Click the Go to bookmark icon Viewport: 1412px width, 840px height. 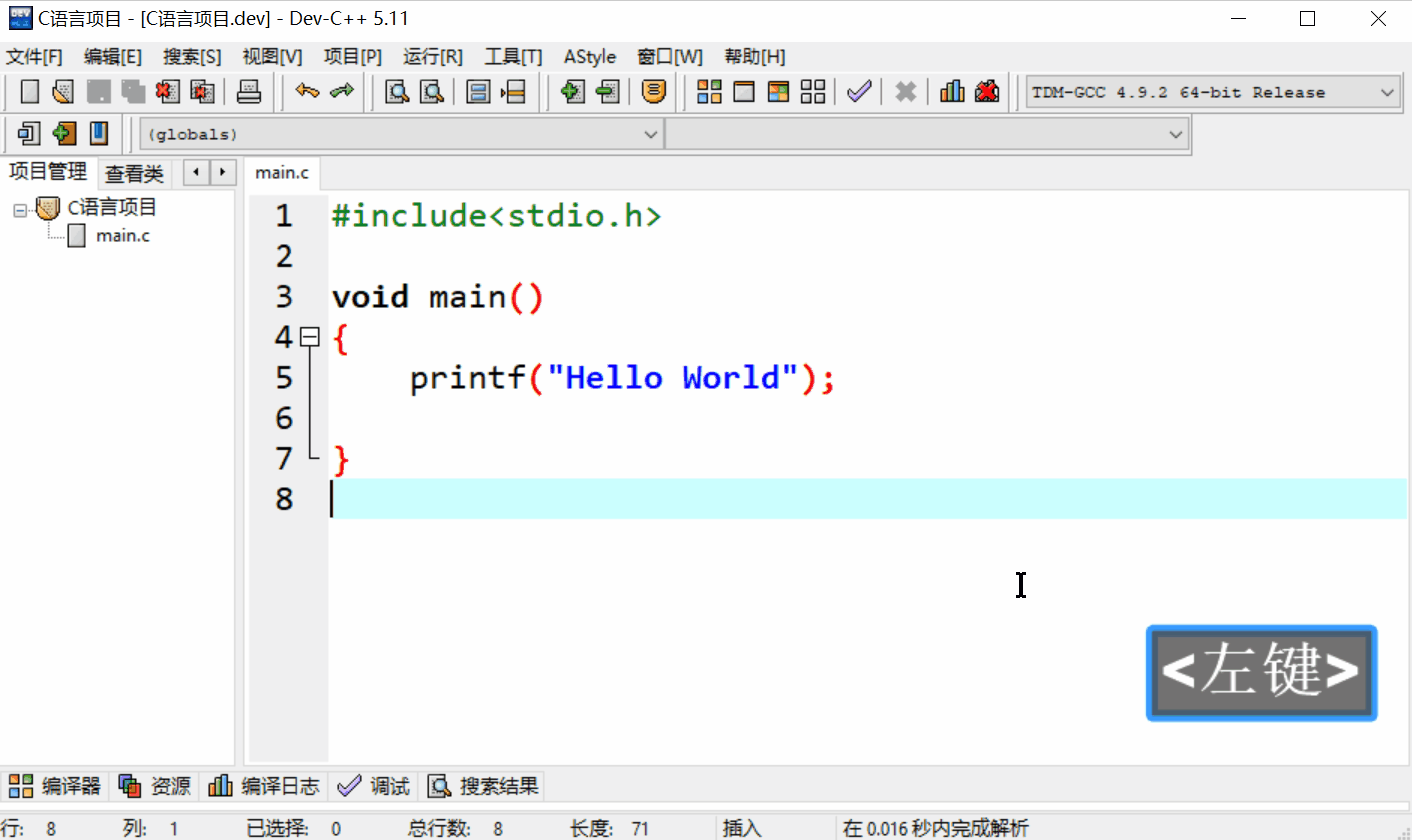coord(98,133)
